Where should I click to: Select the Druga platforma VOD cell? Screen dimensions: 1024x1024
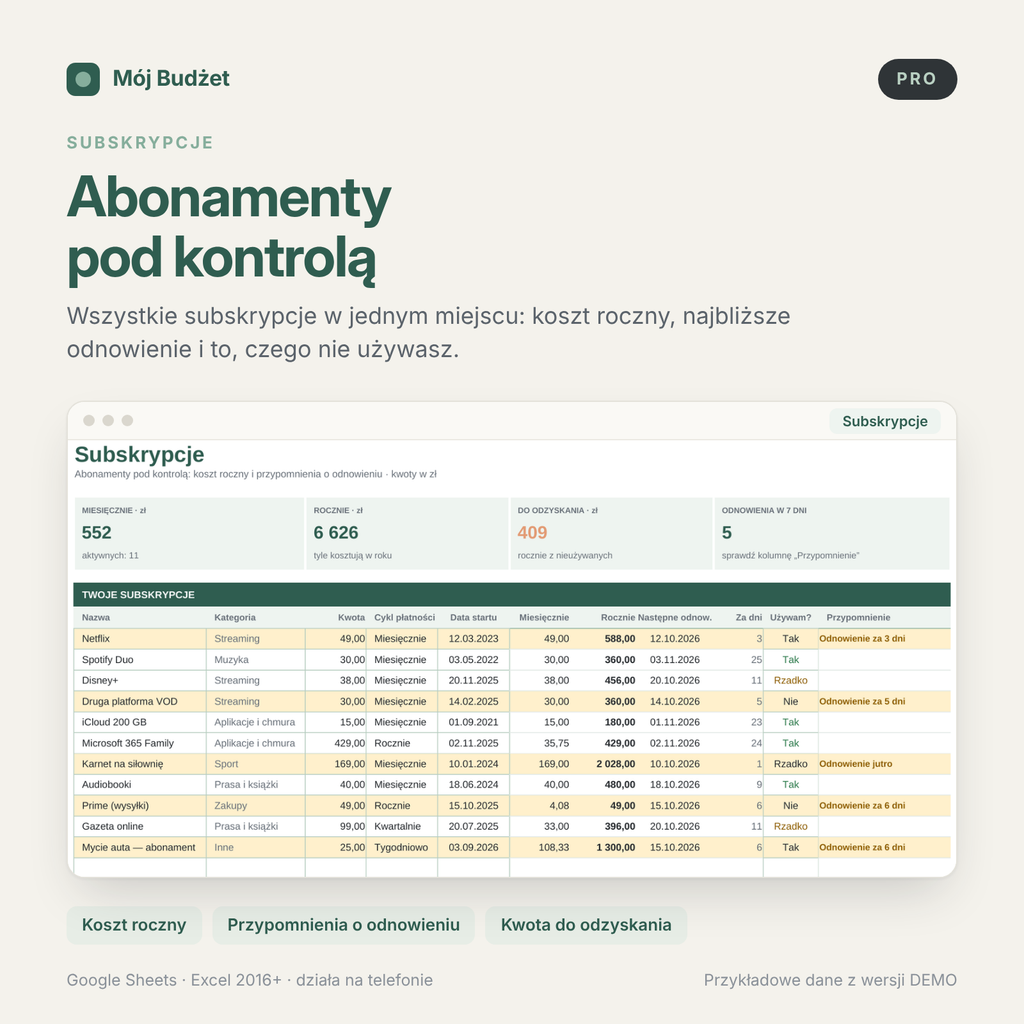[140, 701]
